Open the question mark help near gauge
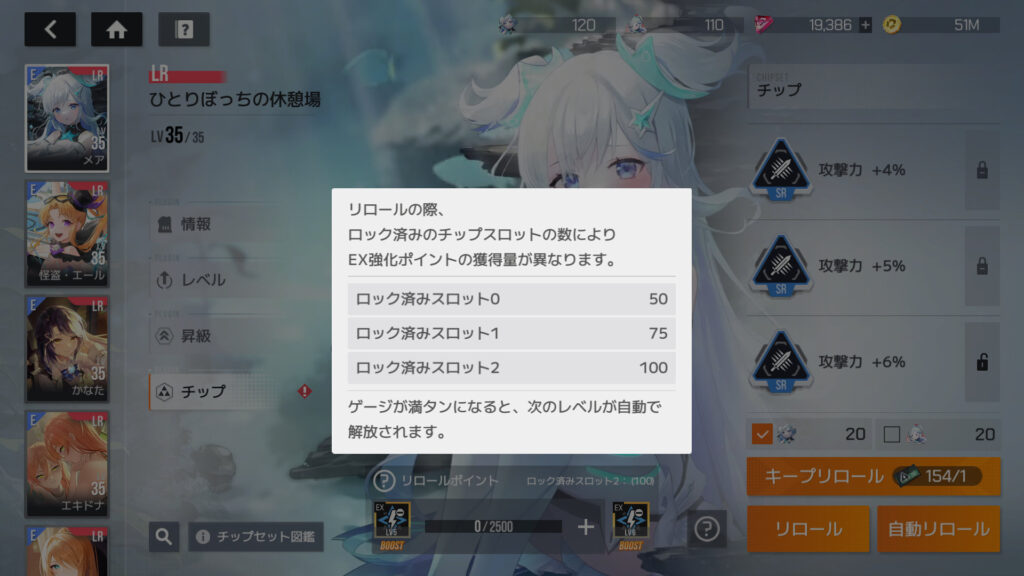The image size is (1024, 576). [x=707, y=528]
